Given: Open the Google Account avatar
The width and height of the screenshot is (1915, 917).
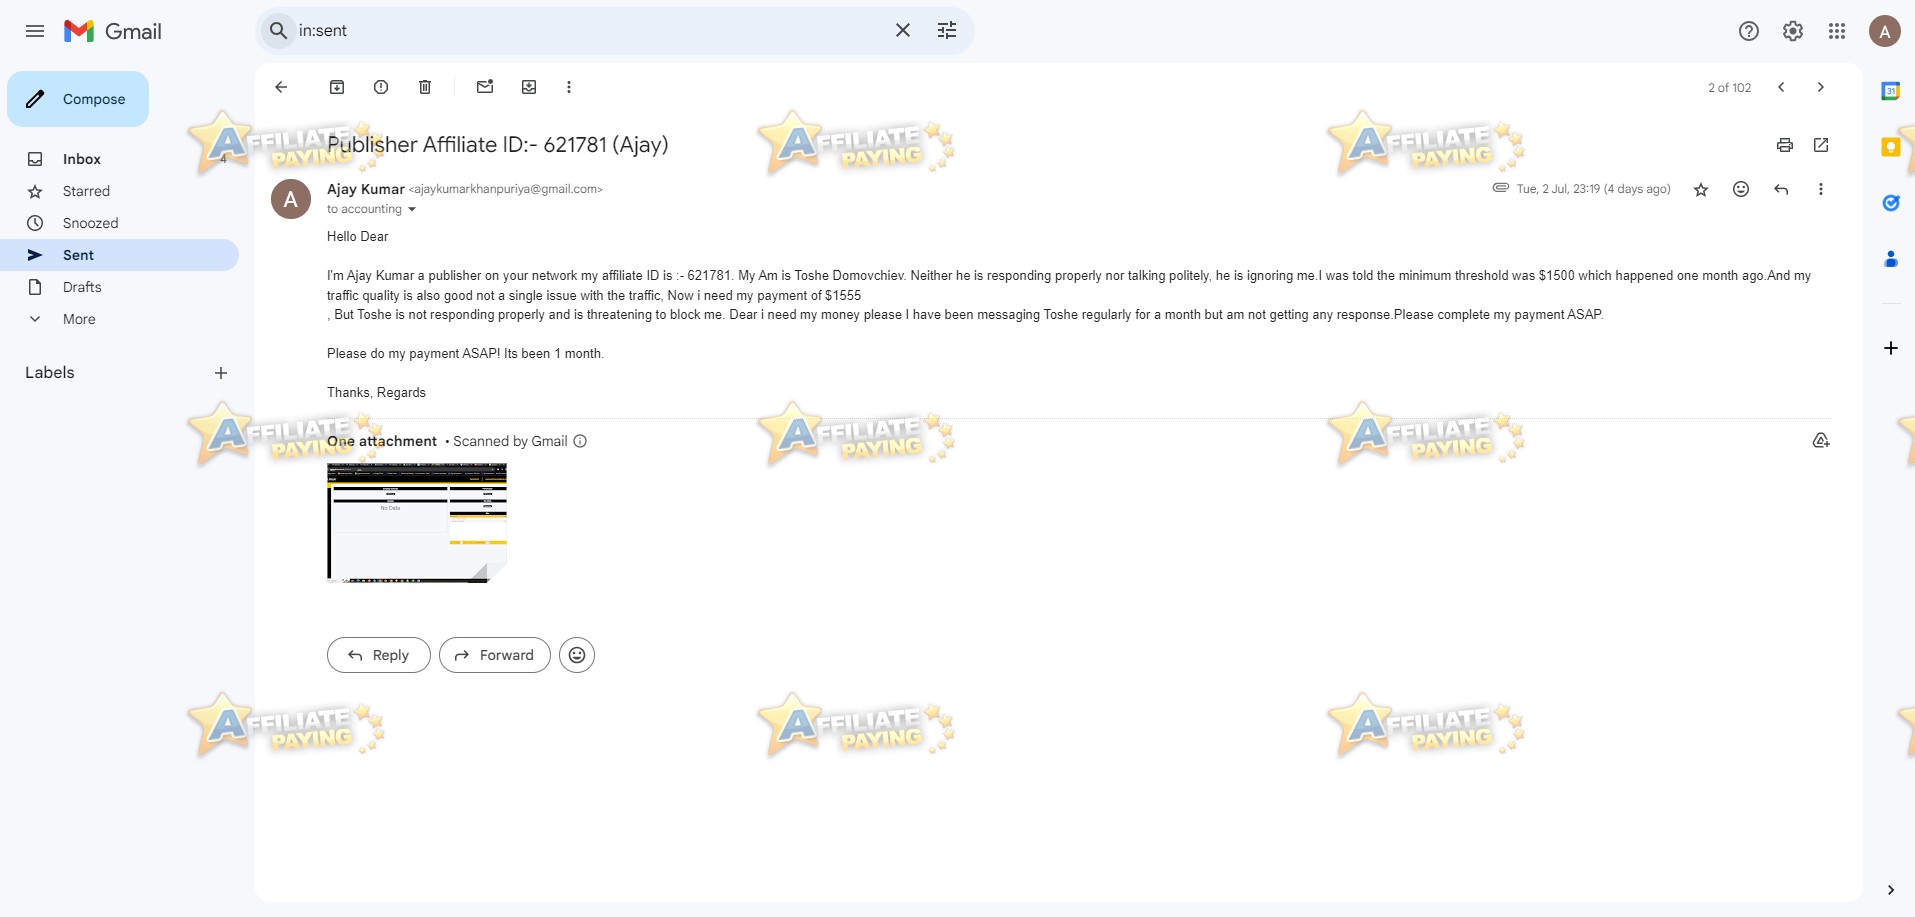Looking at the screenshot, I should tap(1885, 31).
